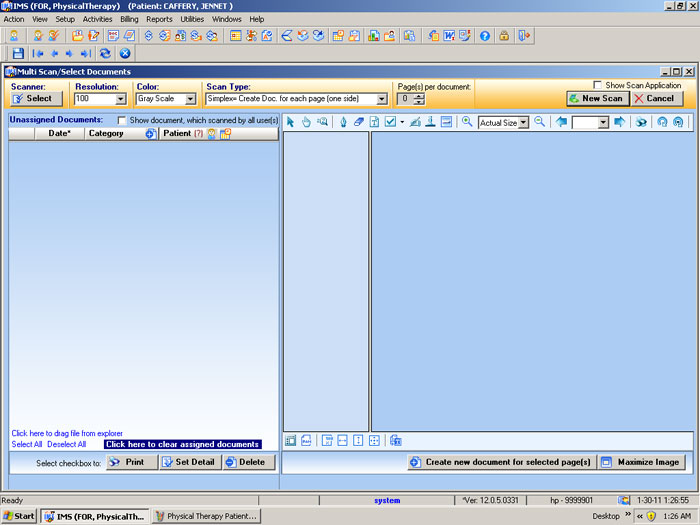Open the Billing menu
This screenshot has height=525, width=700.
pyautogui.click(x=129, y=19)
